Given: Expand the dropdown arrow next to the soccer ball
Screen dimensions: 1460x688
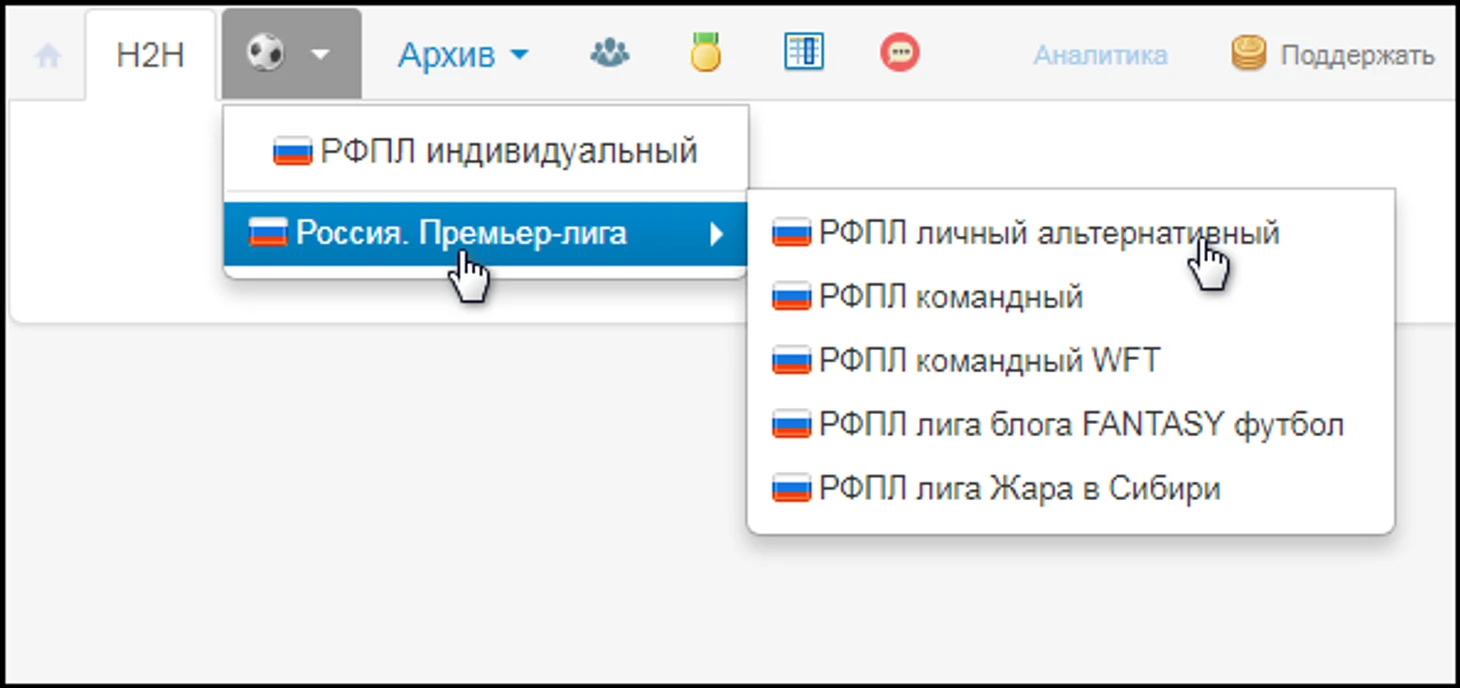Looking at the screenshot, I should point(317,55).
